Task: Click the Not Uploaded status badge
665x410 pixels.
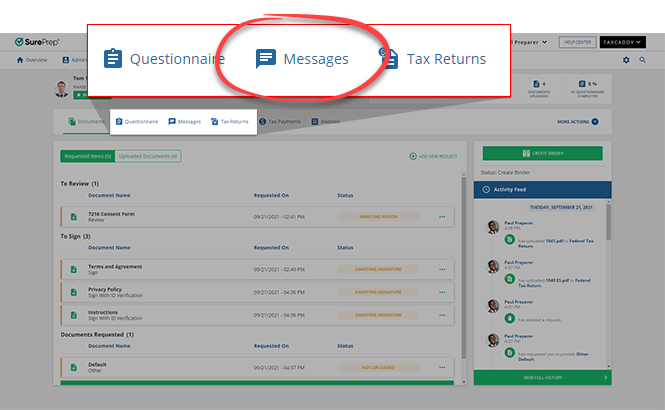Action: [x=378, y=368]
